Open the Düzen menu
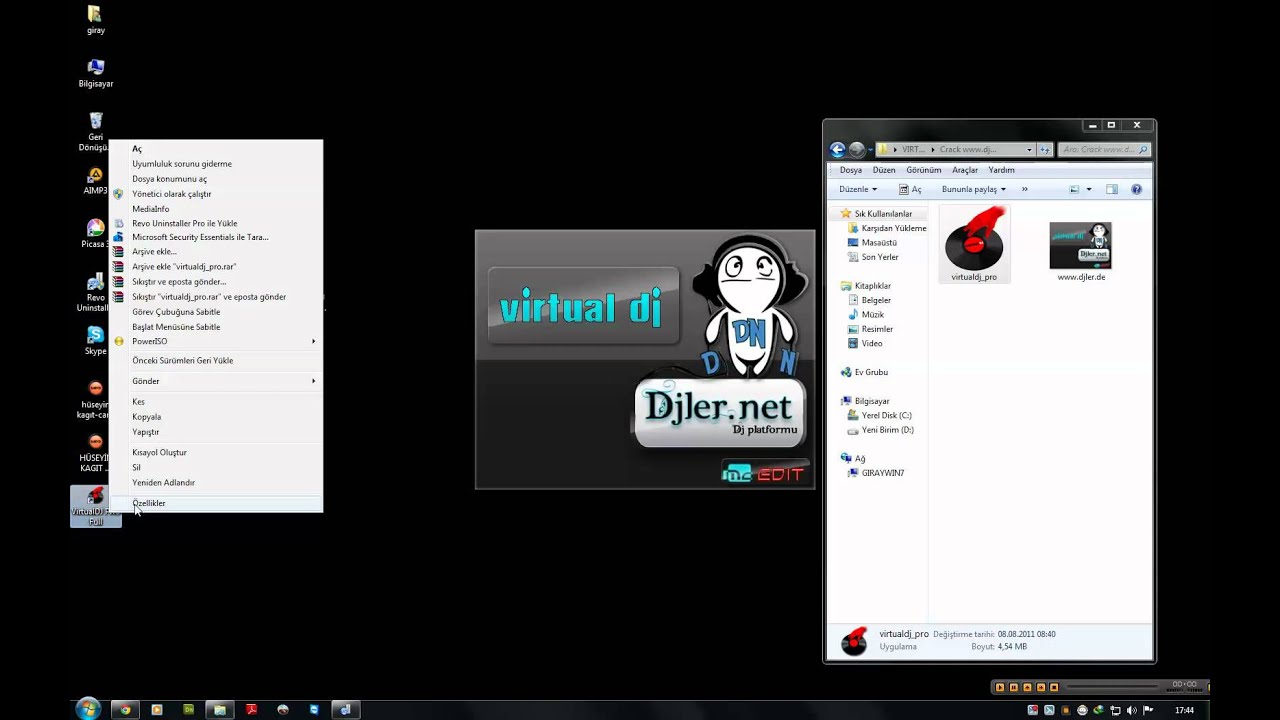 (884, 170)
